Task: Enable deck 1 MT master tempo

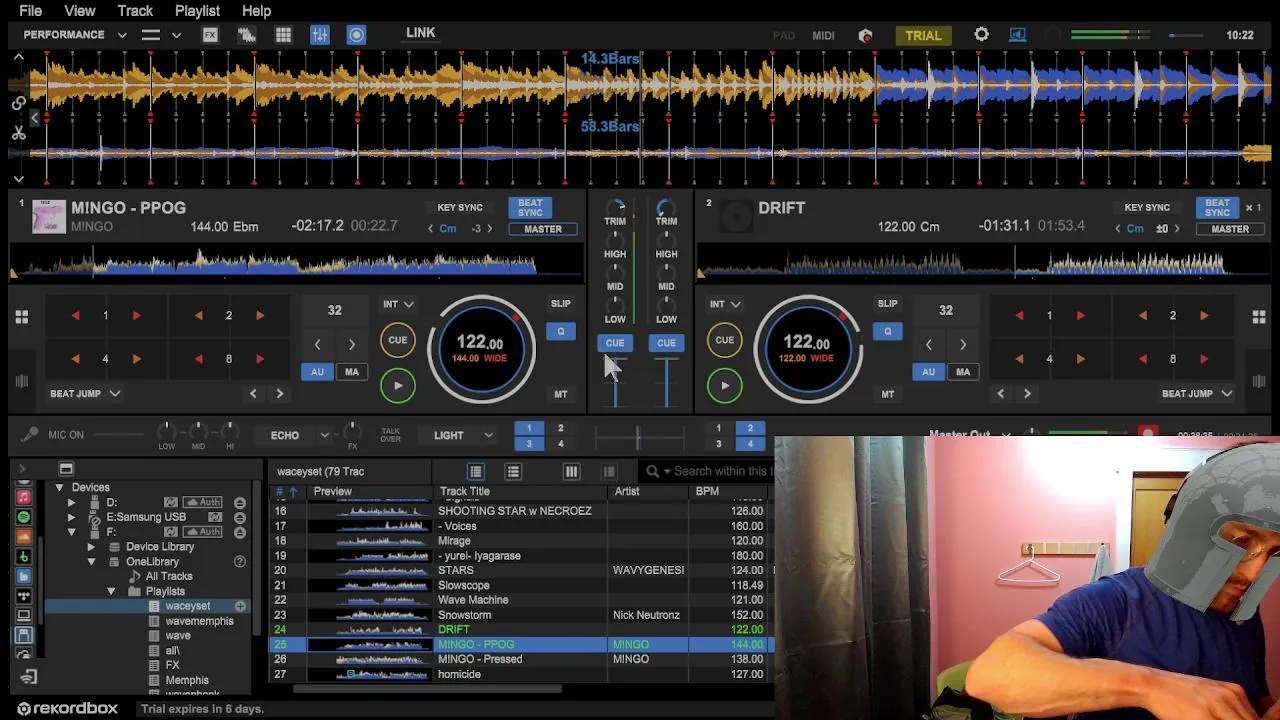Action: [561, 394]
